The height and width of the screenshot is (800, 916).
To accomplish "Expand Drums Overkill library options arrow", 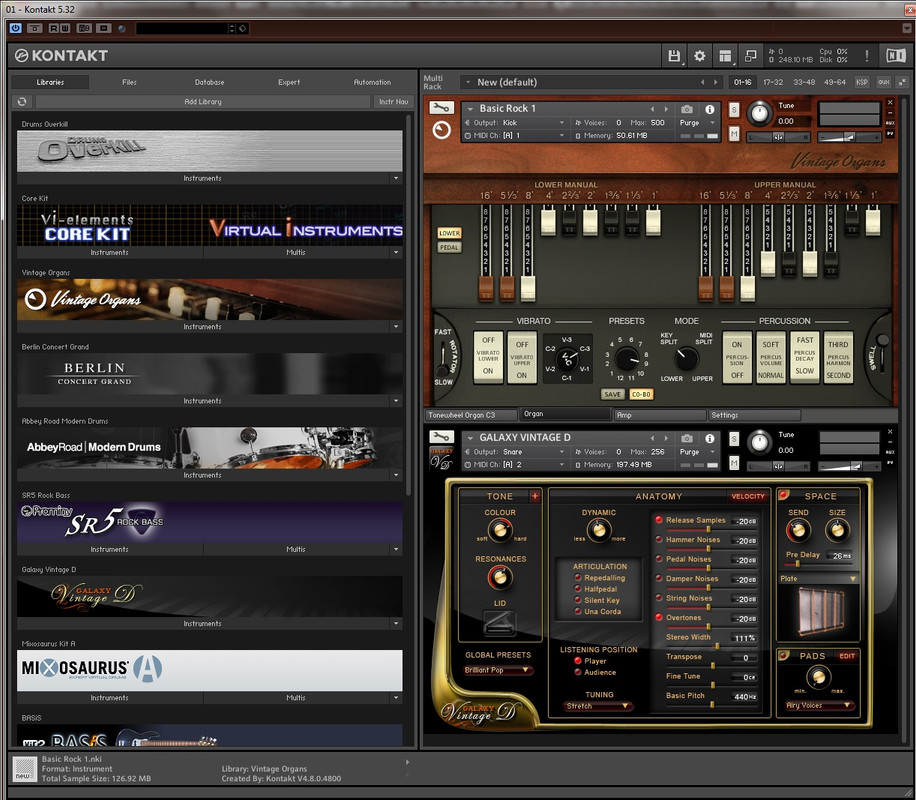I will pyautogui.click(x=396, y=178).
